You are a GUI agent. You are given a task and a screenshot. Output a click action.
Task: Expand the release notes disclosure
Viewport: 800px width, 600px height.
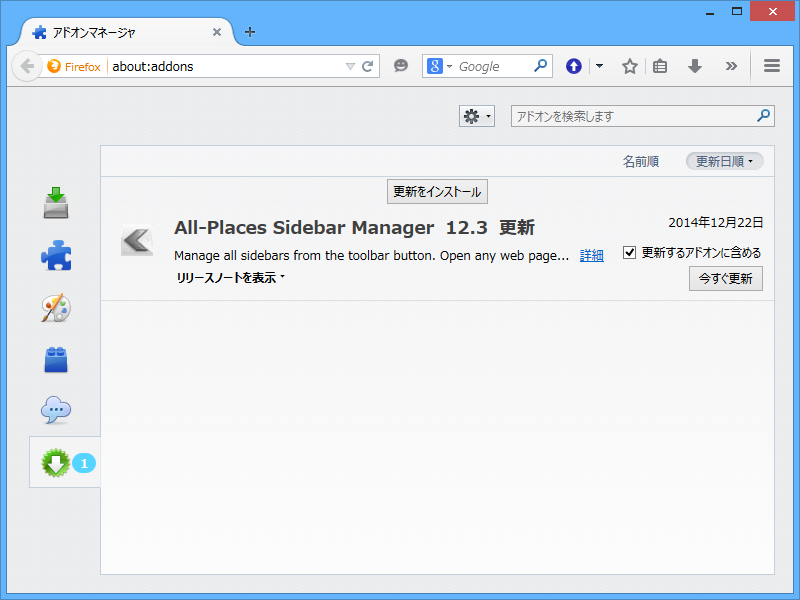click(231, 278)
